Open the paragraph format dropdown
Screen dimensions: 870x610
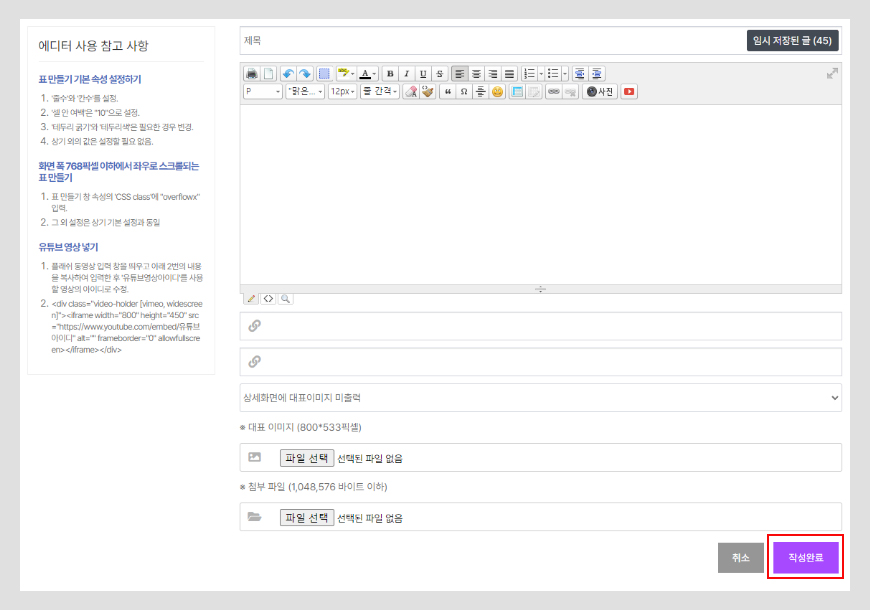click(x=263, y=92)
